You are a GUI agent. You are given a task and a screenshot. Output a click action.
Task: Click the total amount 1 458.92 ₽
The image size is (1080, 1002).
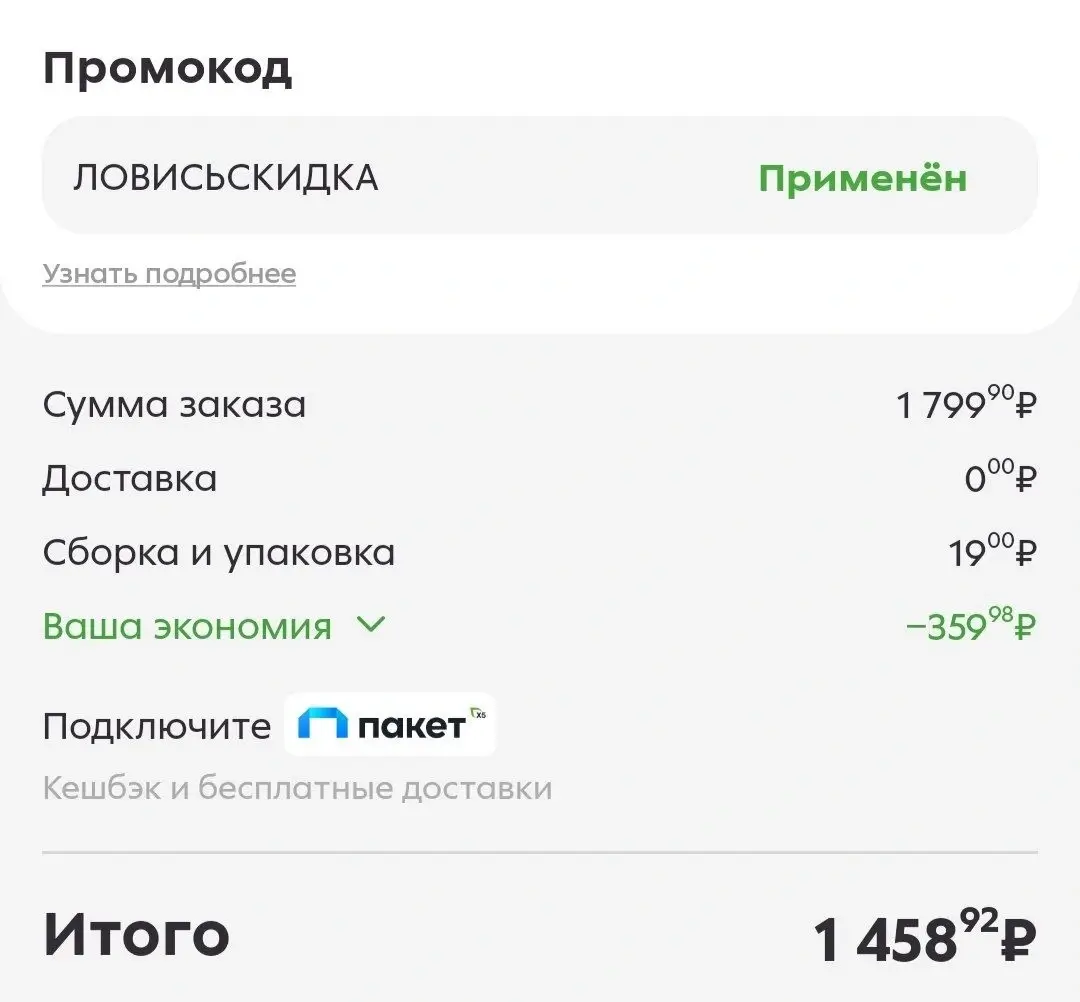(x=924, y=940)
